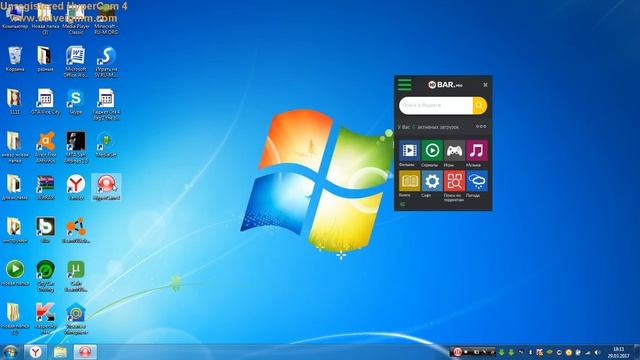Open the Музыка note tile
The image size is (640, 360).
pos(477,151)
